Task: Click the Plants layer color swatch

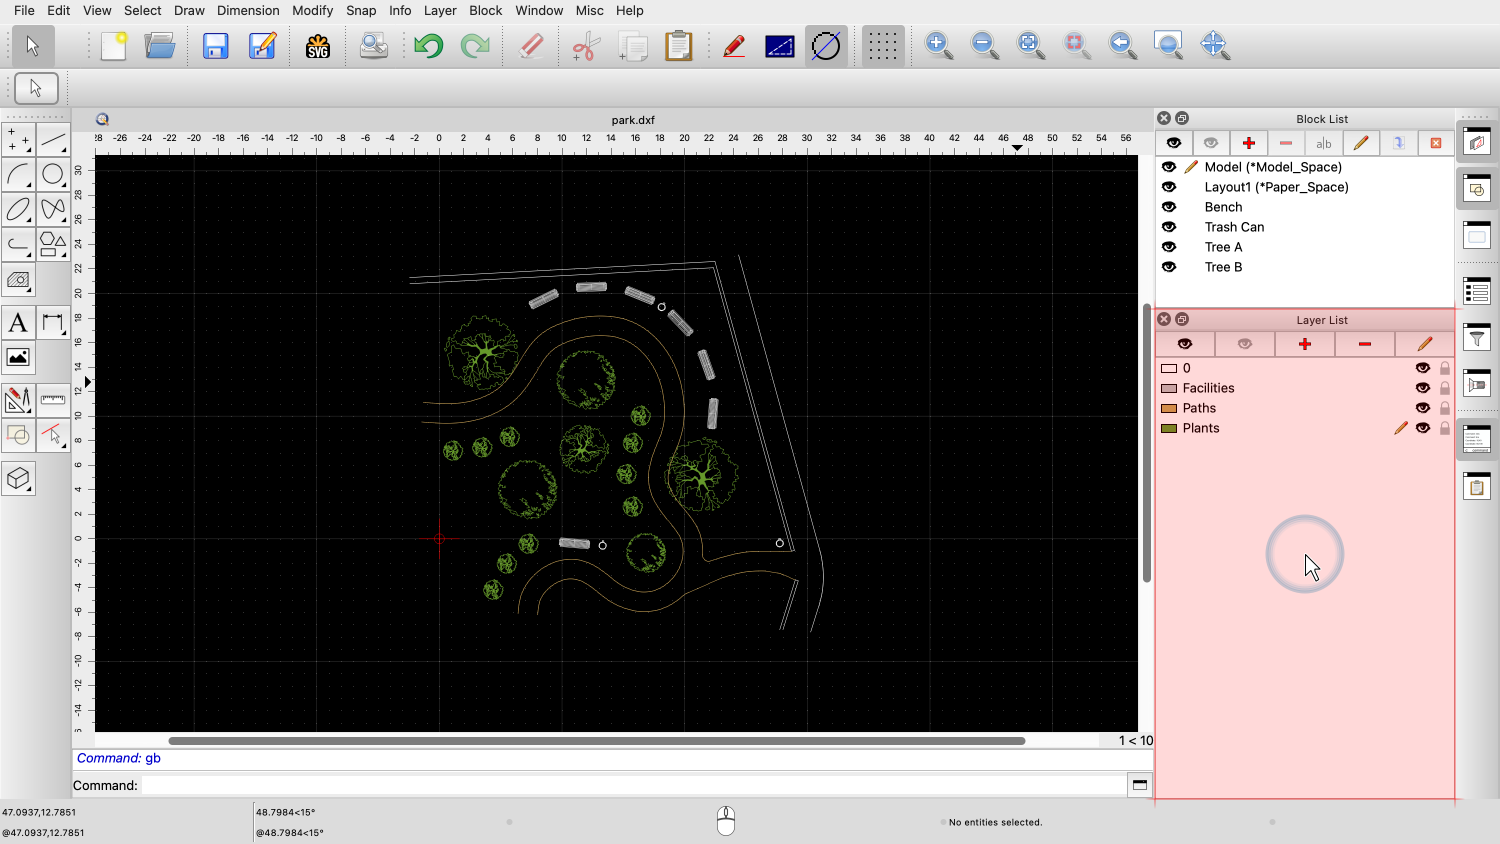Action: 1168,428
